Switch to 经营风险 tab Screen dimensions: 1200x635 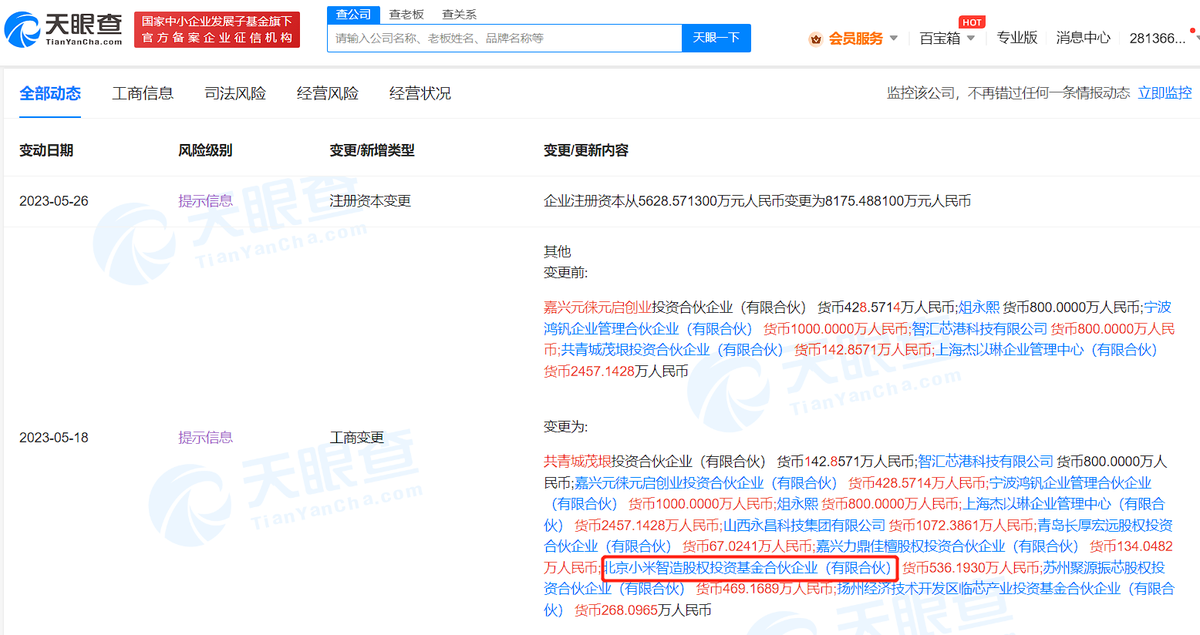(x=327, y=93)
